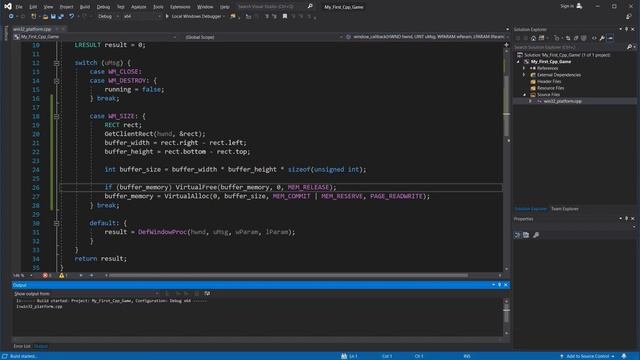Image resolution: width=640 pixels, height=360 pixels.
Task: Open the Debug configuration dropdown
Action: [108, 16]
